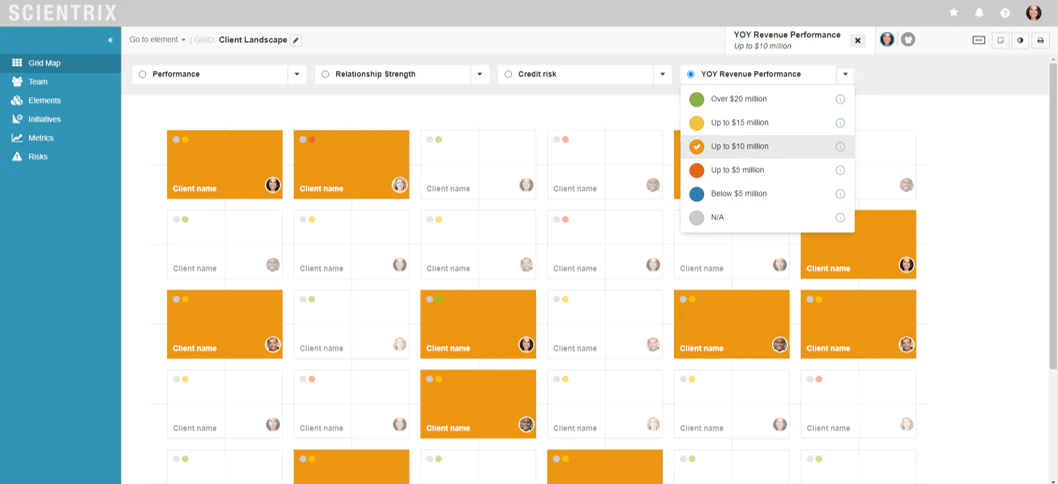Show info for N/A option
Viewport: 1058px width, 484px height.
840,217
